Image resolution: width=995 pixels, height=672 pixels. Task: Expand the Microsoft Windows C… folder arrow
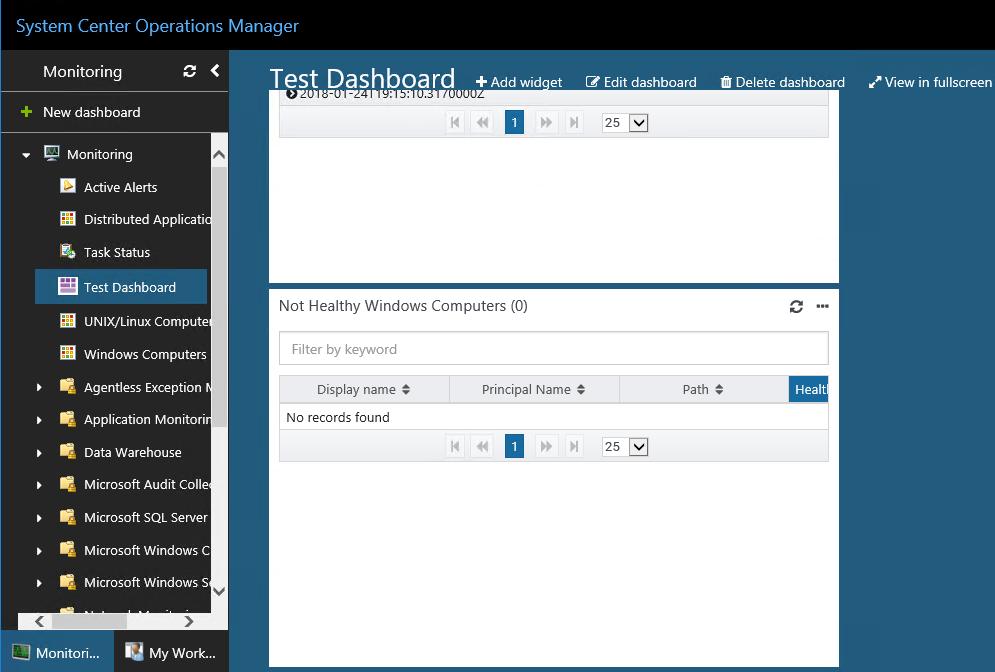[x=39, y=551]
